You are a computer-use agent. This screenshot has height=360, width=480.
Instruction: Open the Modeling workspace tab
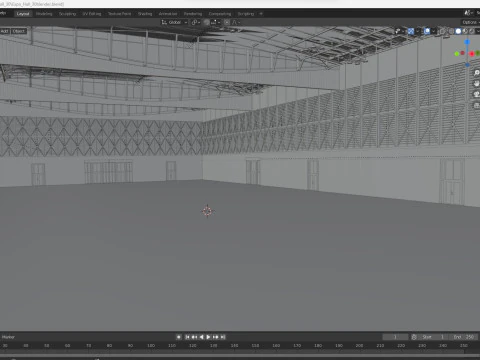[x=44, y=14]
